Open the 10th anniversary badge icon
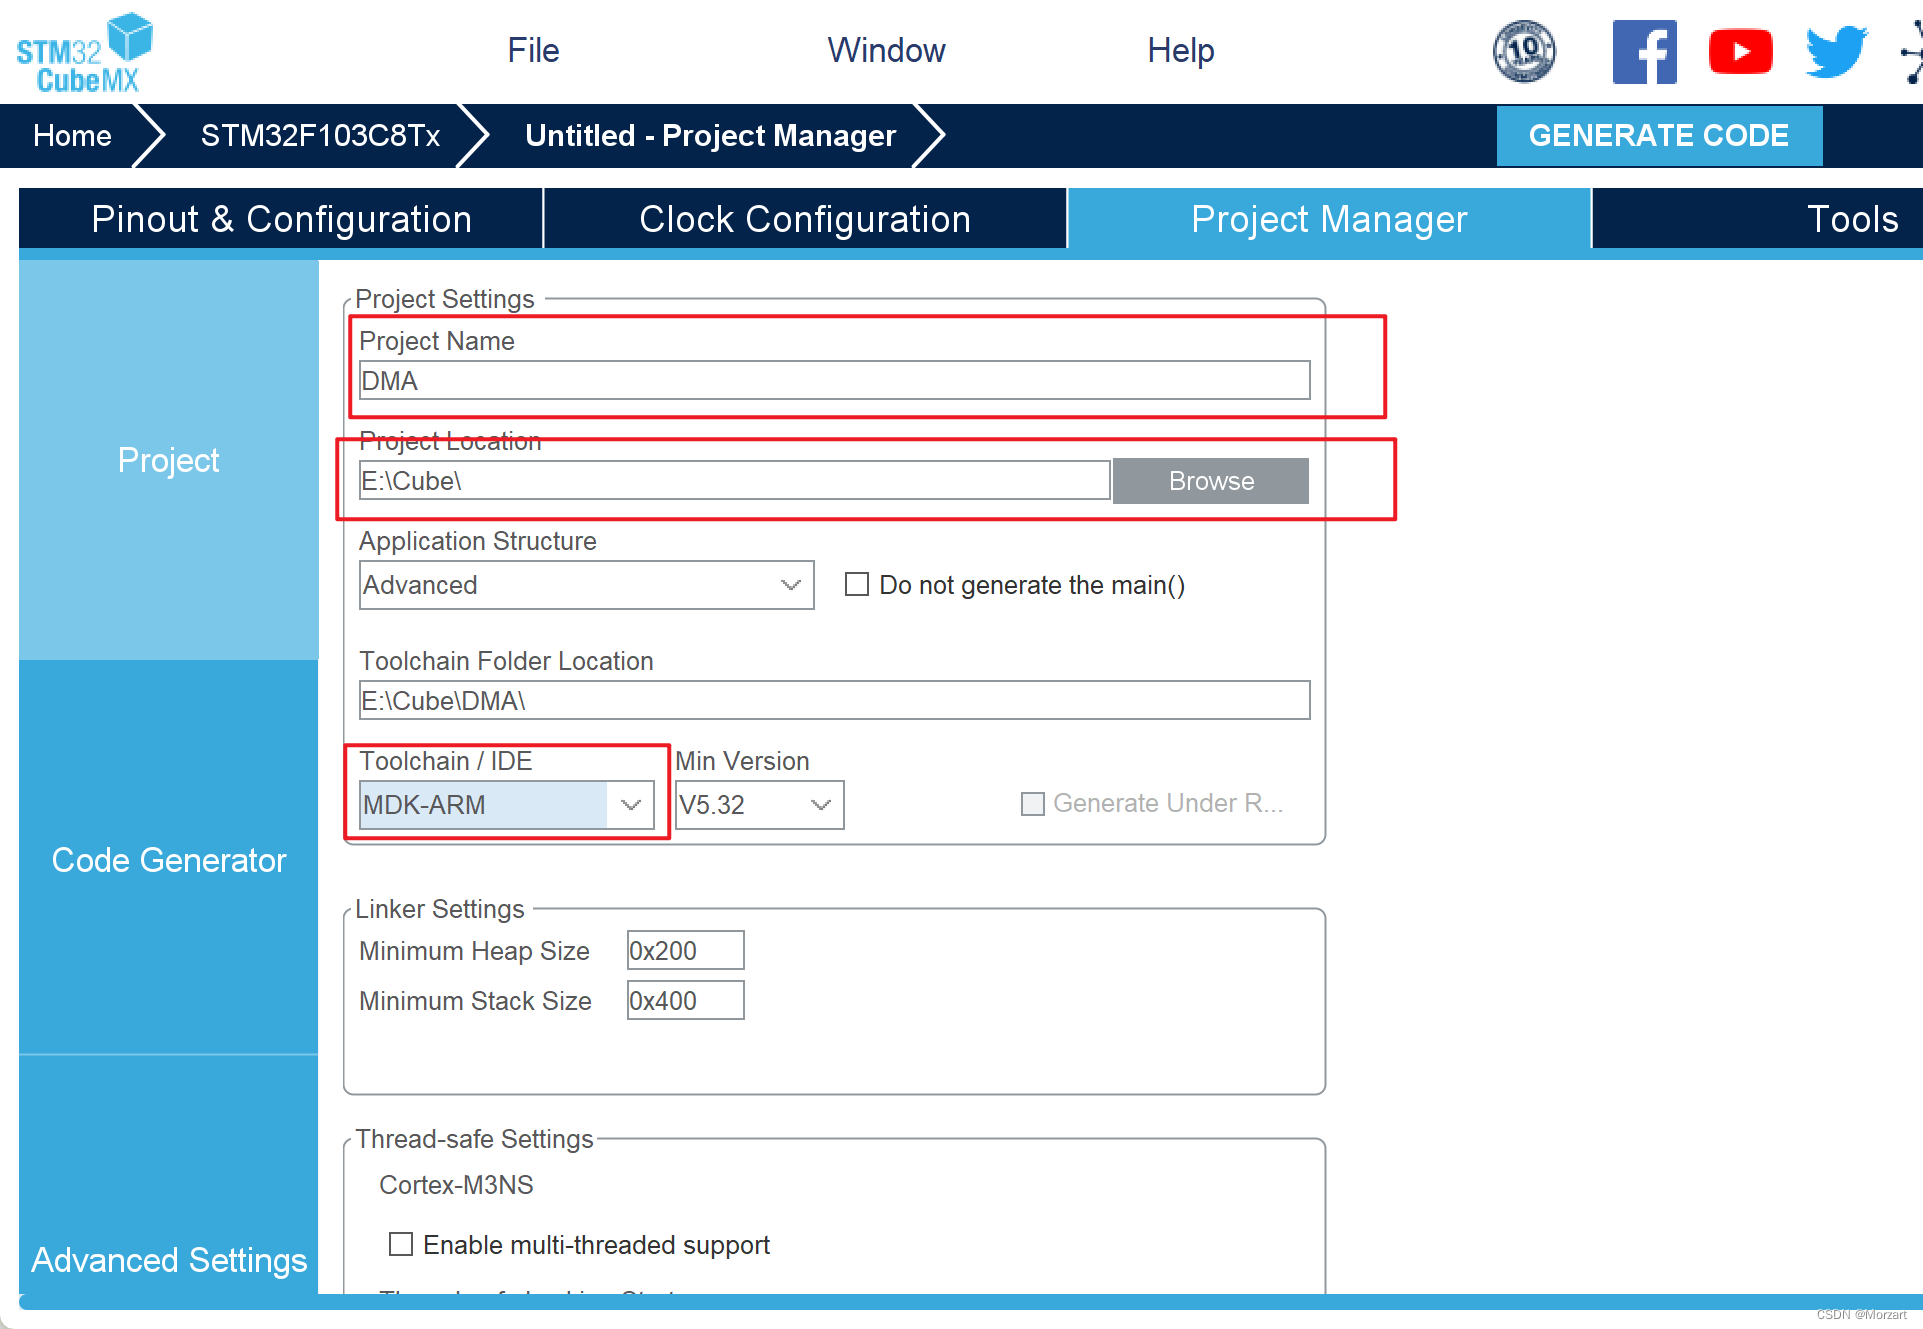This screenshot has height=1329, width=1923. 1524,51
